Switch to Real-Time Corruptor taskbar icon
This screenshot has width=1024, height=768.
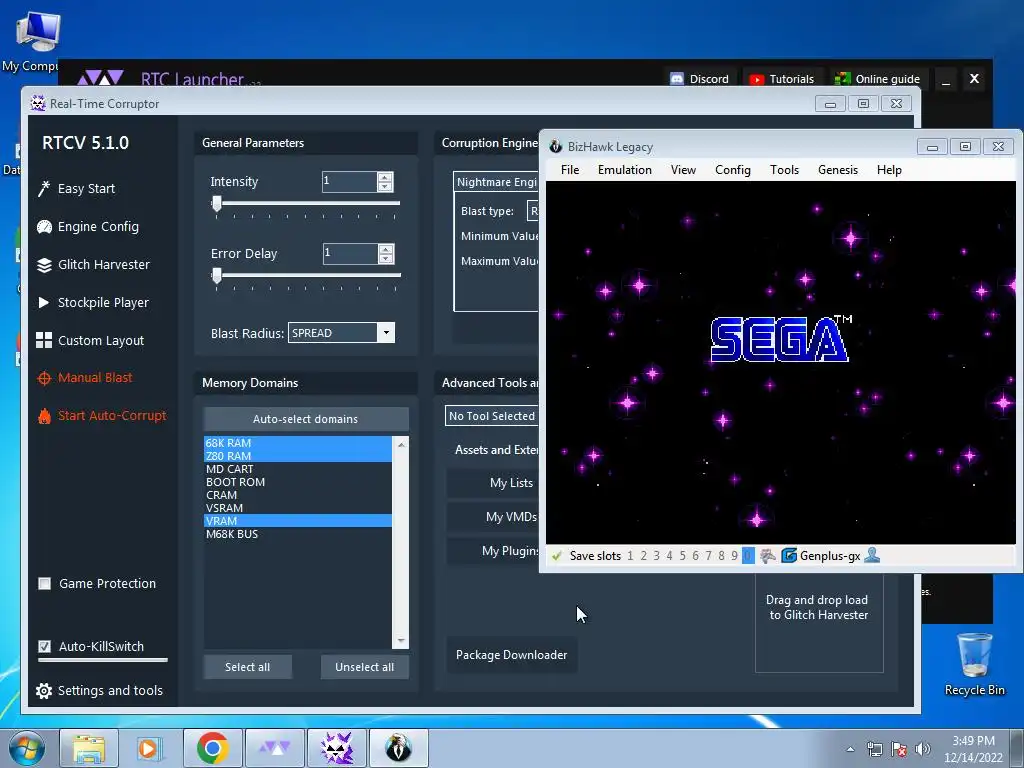point(336,748)
